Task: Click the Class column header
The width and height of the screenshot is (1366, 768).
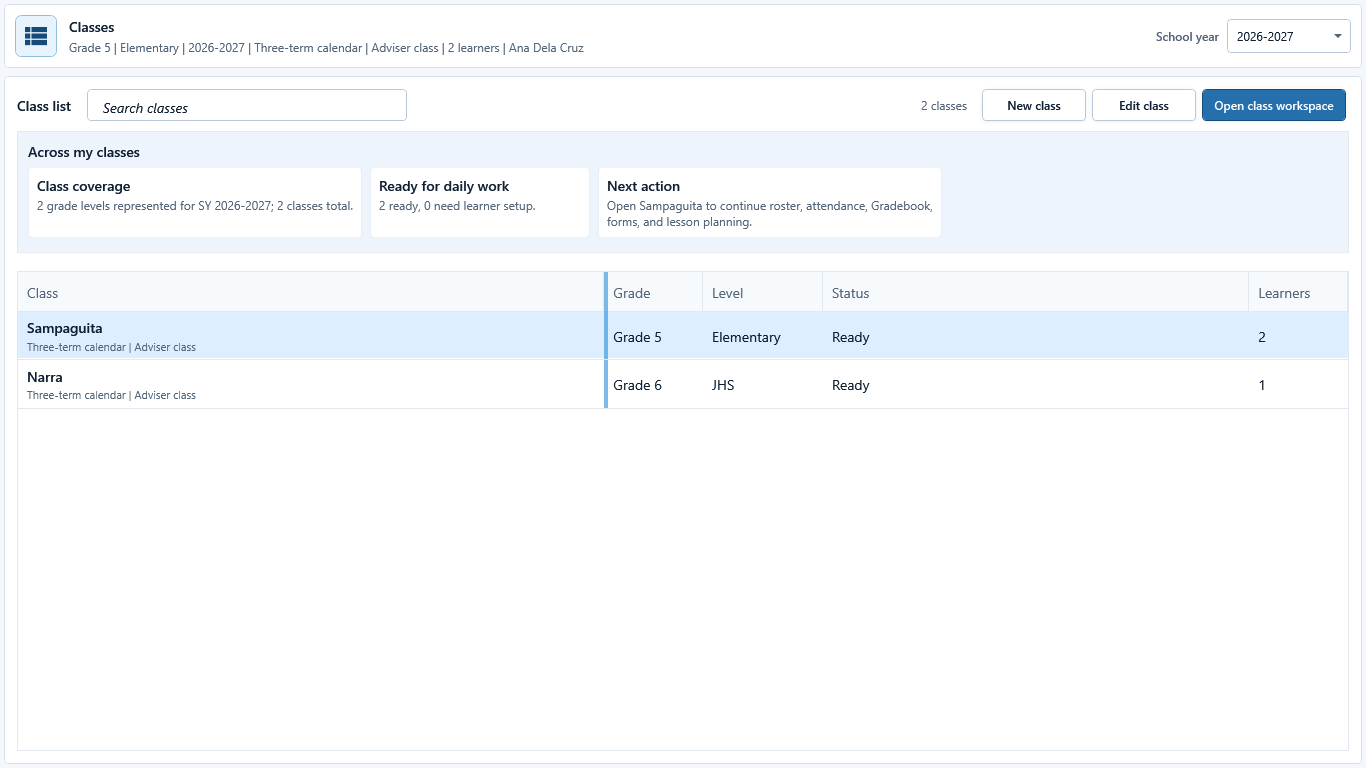Action: [x=311, y=293]
